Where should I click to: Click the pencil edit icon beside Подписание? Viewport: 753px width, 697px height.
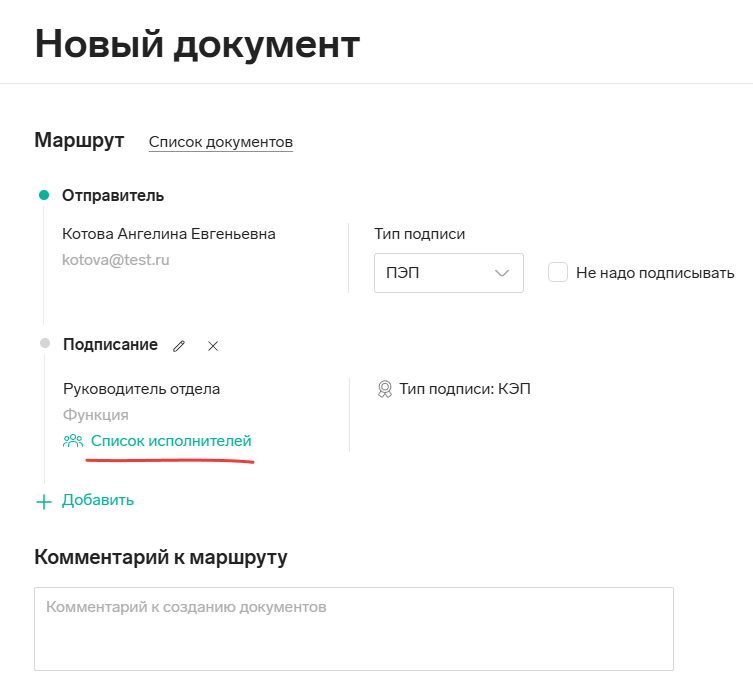tap(179, 346)
